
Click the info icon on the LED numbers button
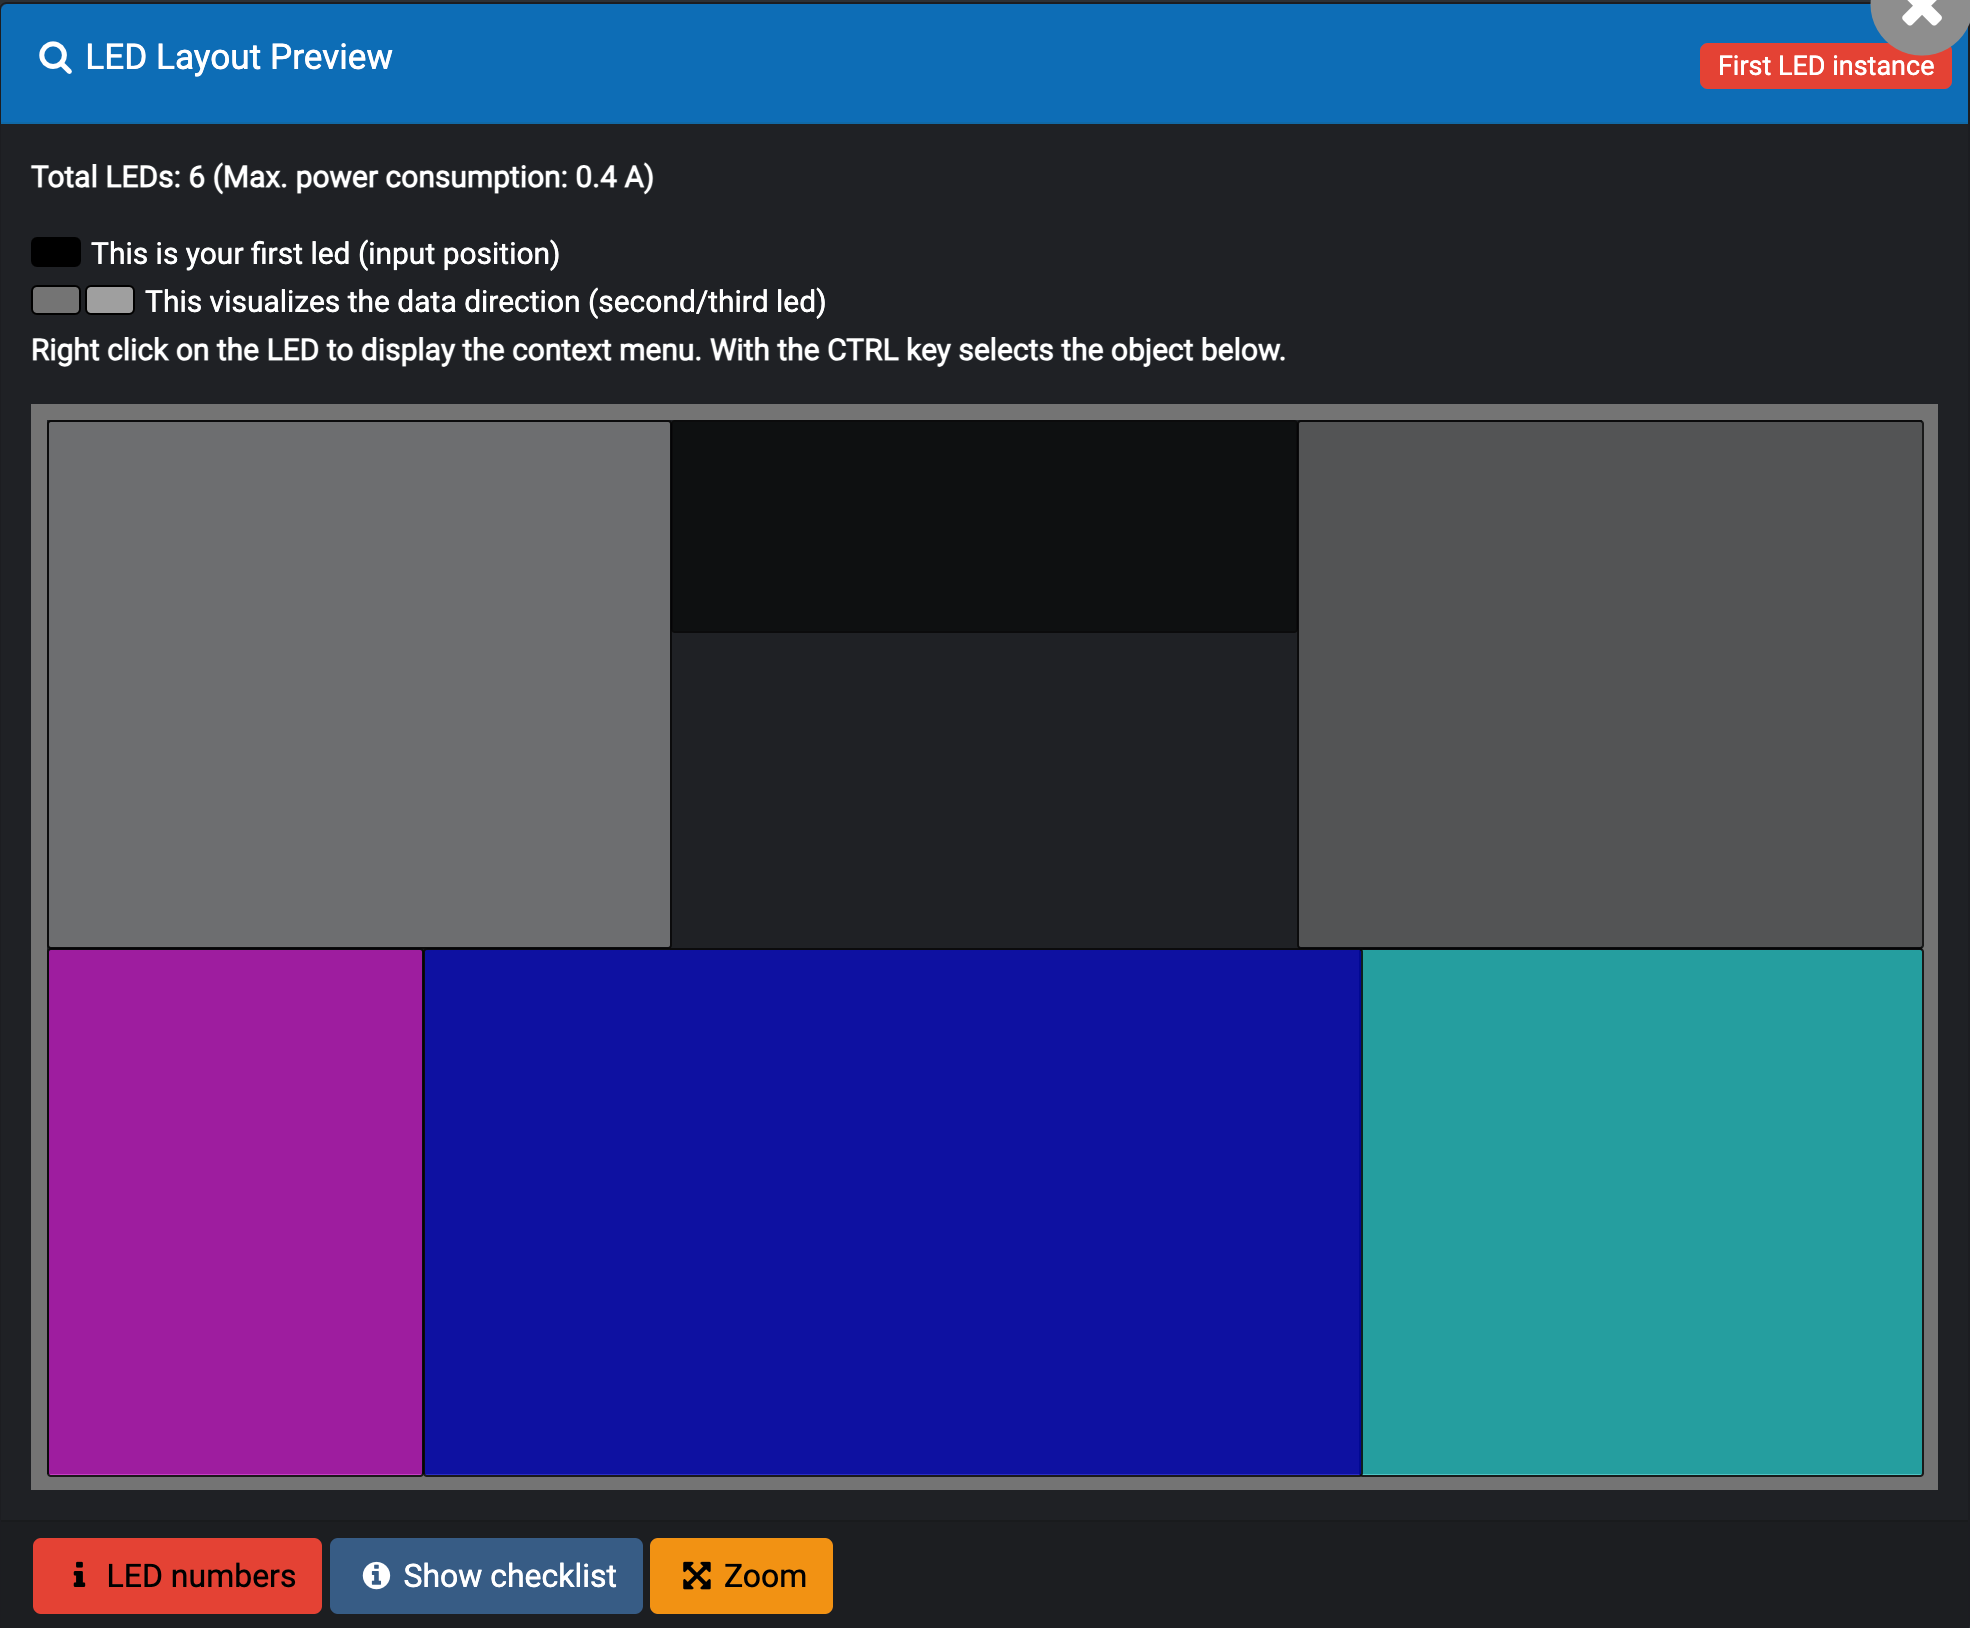79,1575
